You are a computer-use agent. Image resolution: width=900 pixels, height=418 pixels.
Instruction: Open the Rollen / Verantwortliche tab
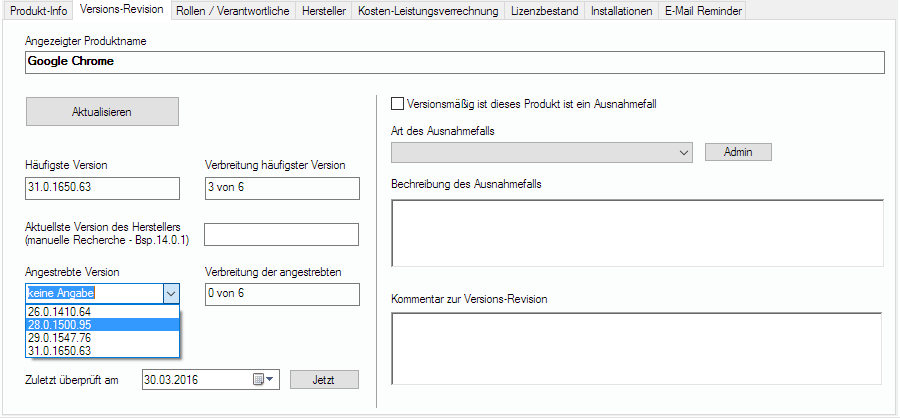coord(232,11)
